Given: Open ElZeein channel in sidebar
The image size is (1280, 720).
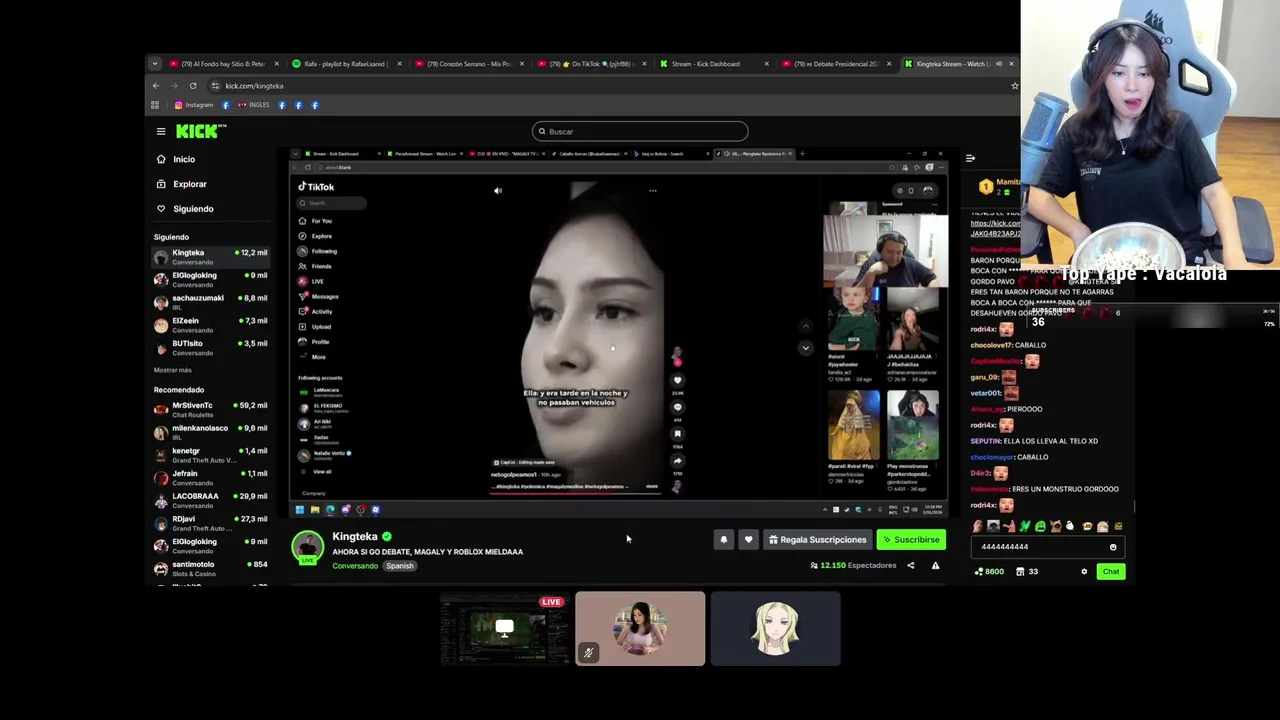Looking at the screenshot, I should point(211,325).
